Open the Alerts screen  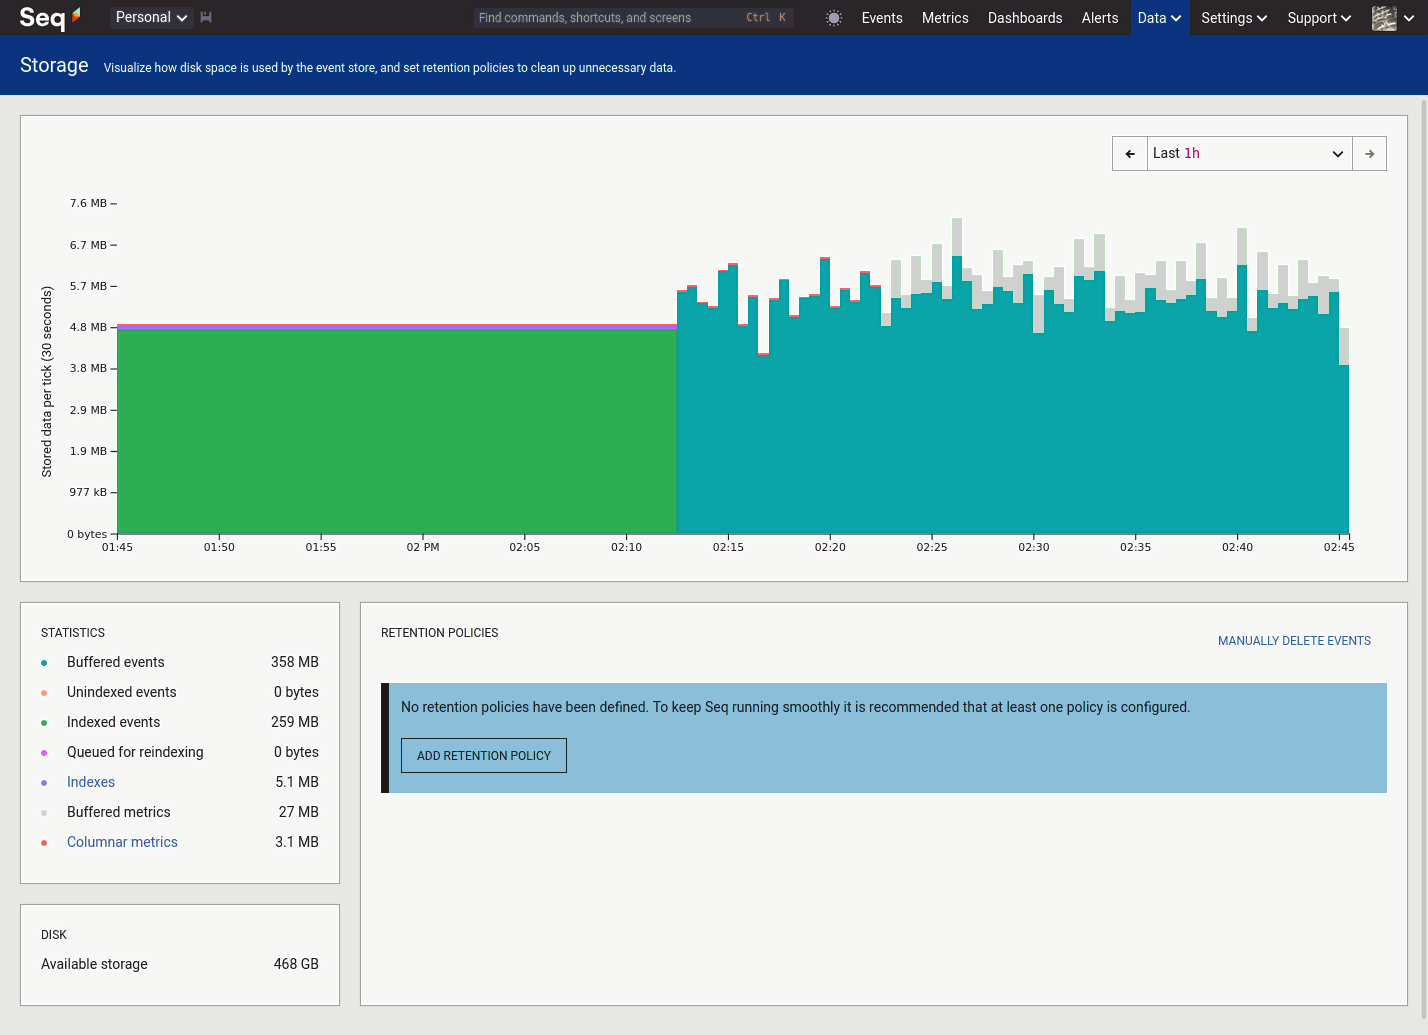(x=1100, y=18)
